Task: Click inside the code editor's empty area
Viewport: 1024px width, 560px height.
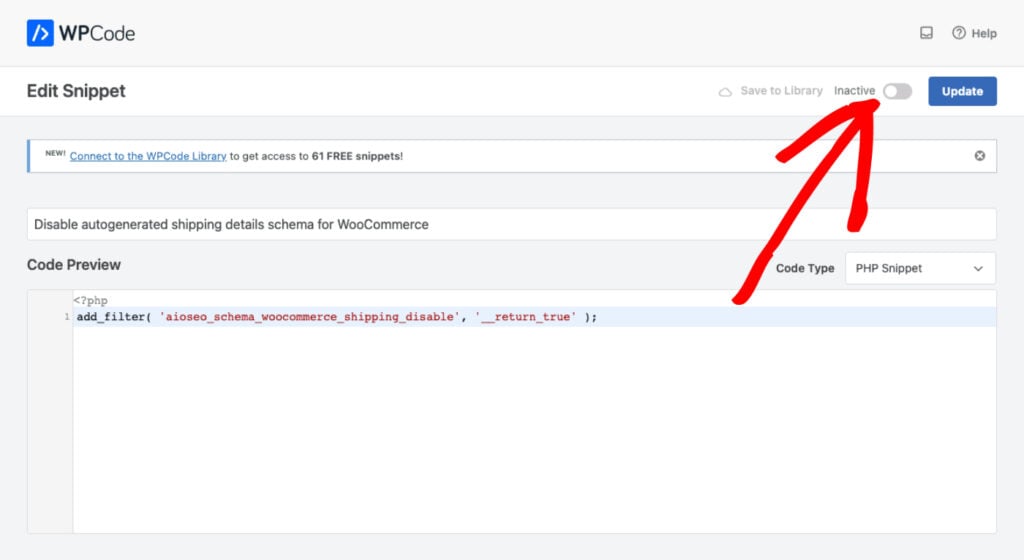Action: pyautogui.click(x=534, y=429)
